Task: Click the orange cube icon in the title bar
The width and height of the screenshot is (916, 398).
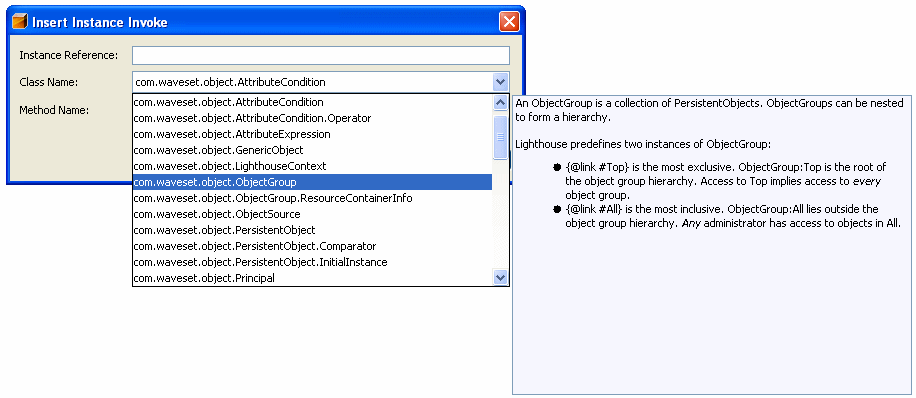Action: tap(20, 22)
